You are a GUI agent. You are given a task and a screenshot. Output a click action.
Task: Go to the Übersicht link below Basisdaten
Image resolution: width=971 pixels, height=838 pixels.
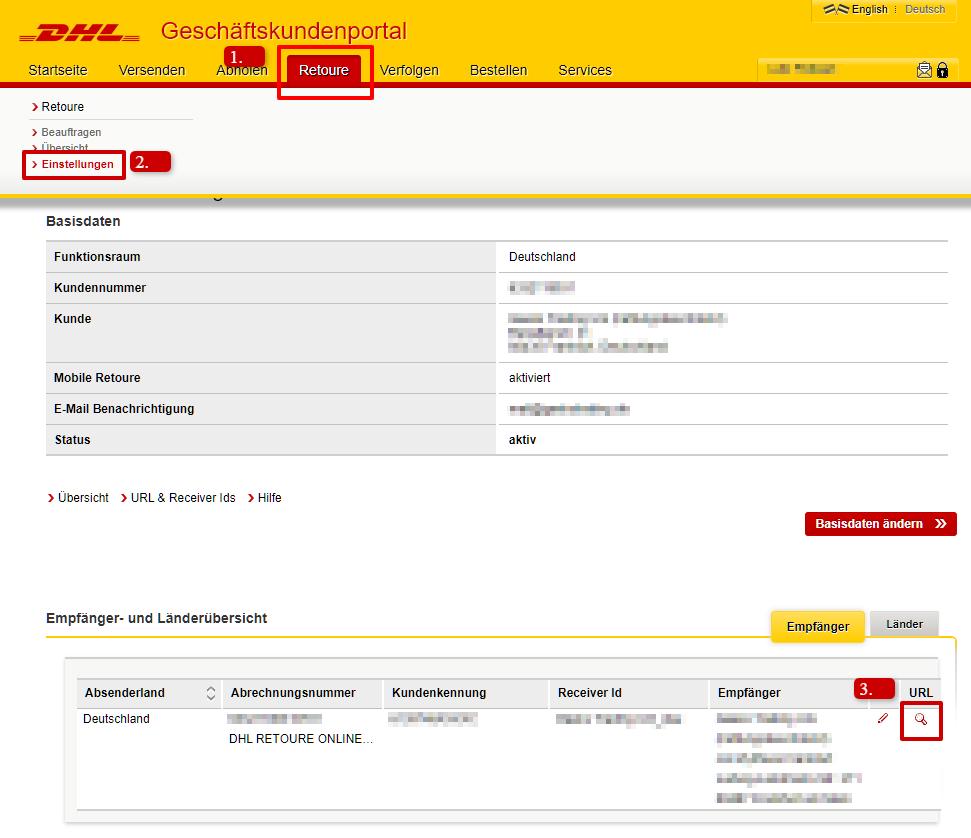click(x=83, y=497)
